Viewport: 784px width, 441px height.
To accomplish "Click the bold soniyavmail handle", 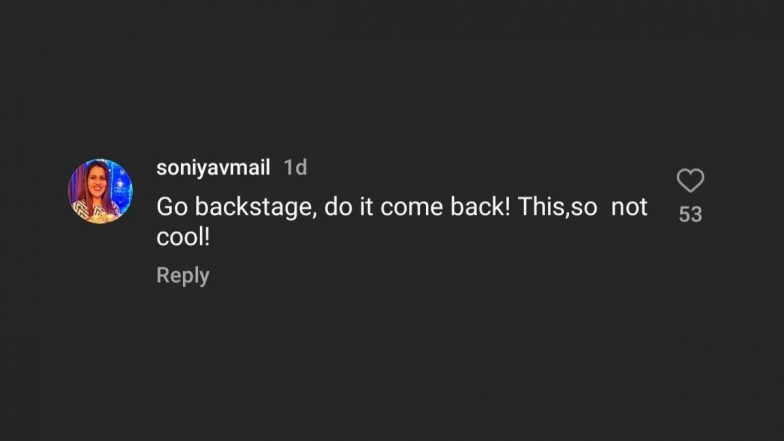I will coord(213,168).
